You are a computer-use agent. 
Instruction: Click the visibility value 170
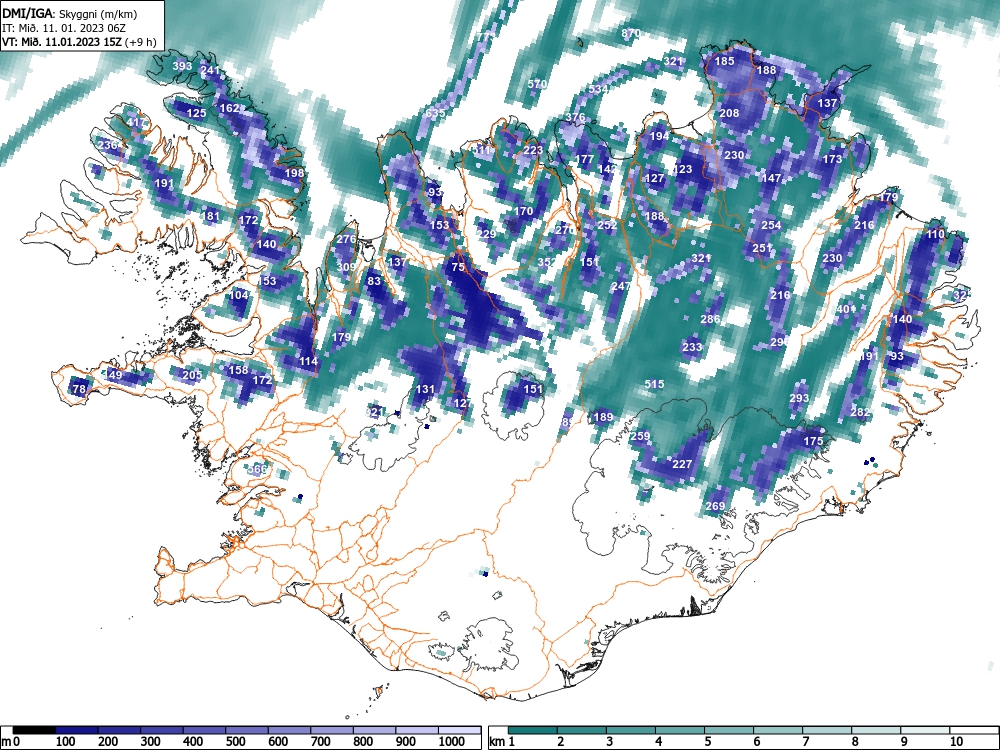coord(524,211)
